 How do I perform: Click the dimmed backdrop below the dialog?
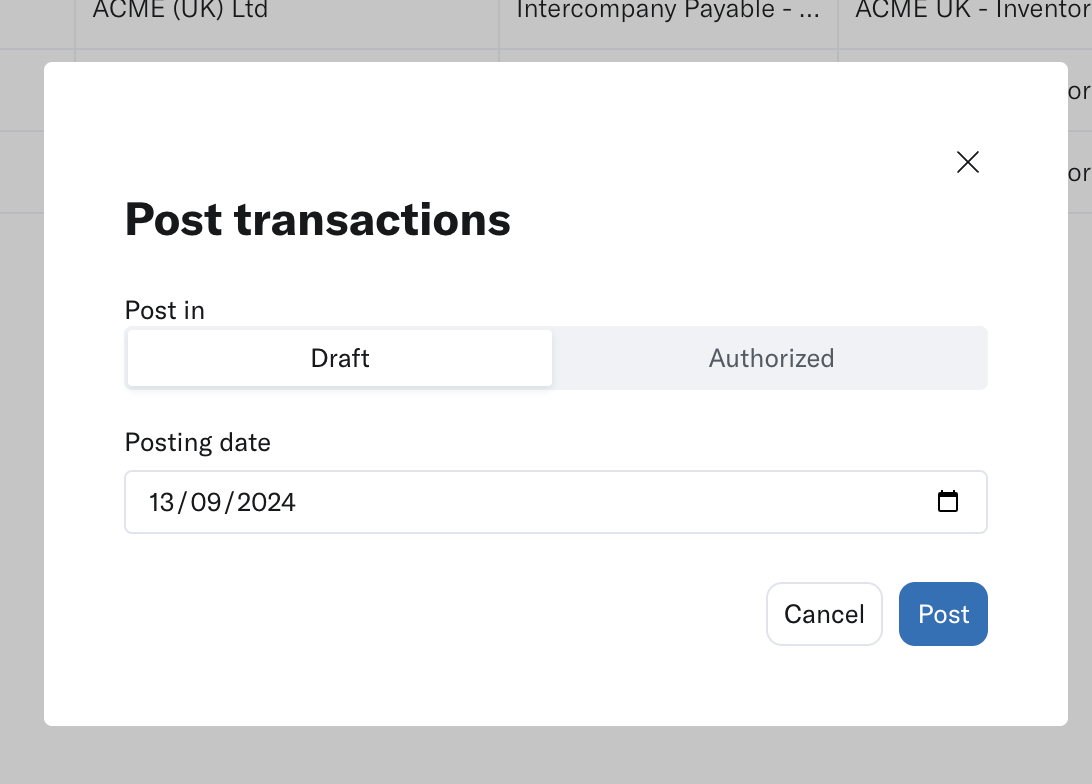(x=546, y=756)
